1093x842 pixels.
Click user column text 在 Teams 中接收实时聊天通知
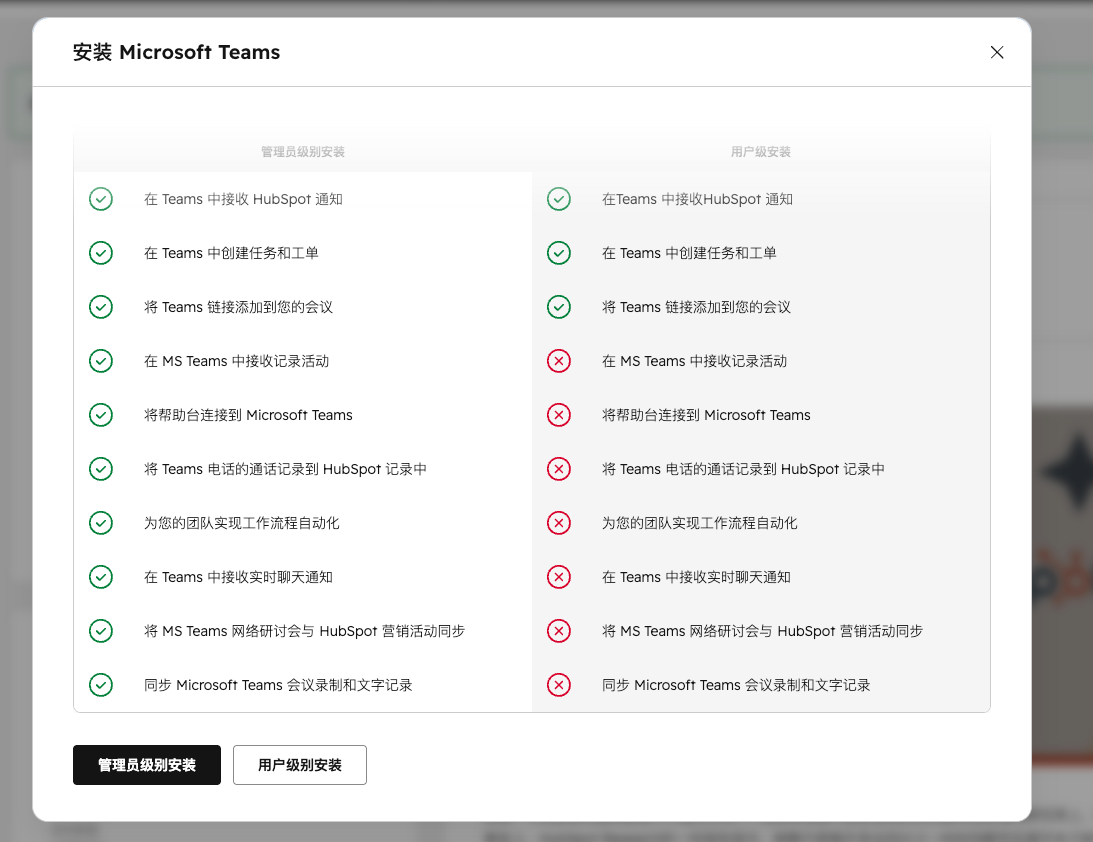(696, 577)
